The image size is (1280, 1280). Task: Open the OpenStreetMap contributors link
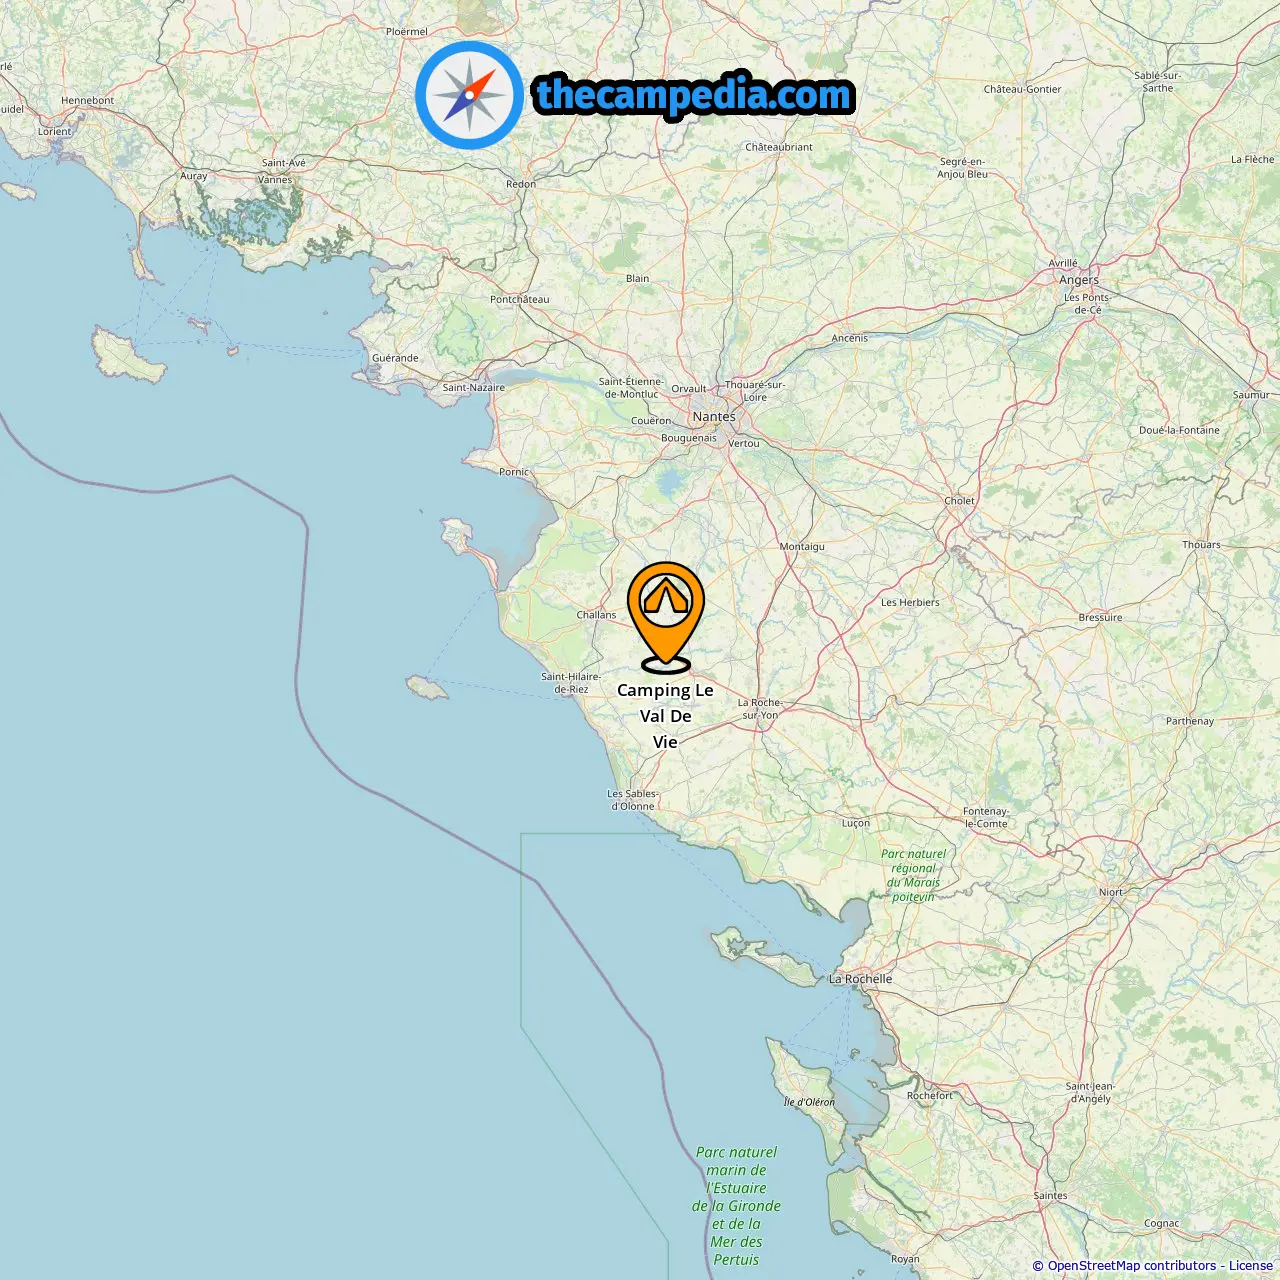pyautogui.click(x=1132, y=1266)
